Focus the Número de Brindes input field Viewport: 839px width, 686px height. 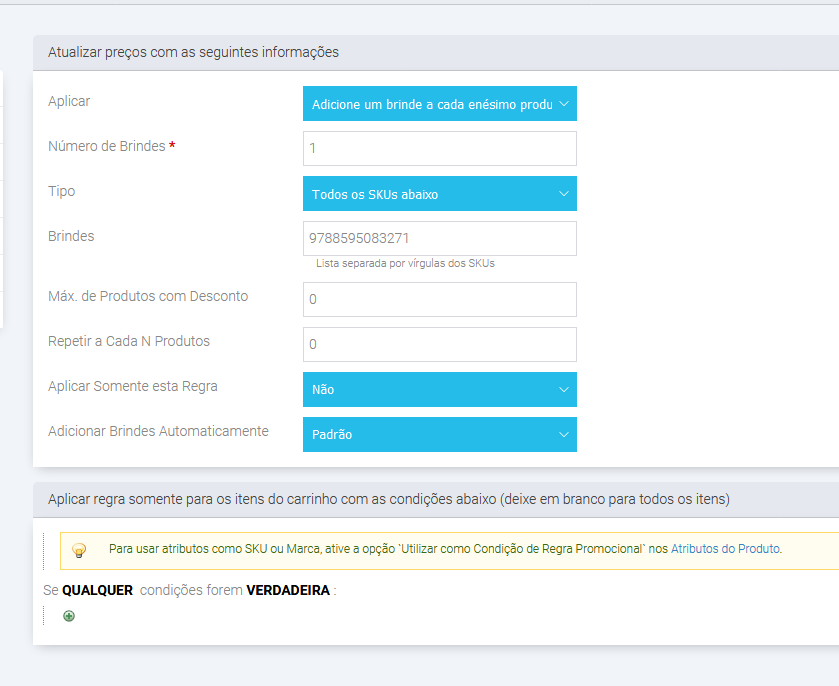439,148
